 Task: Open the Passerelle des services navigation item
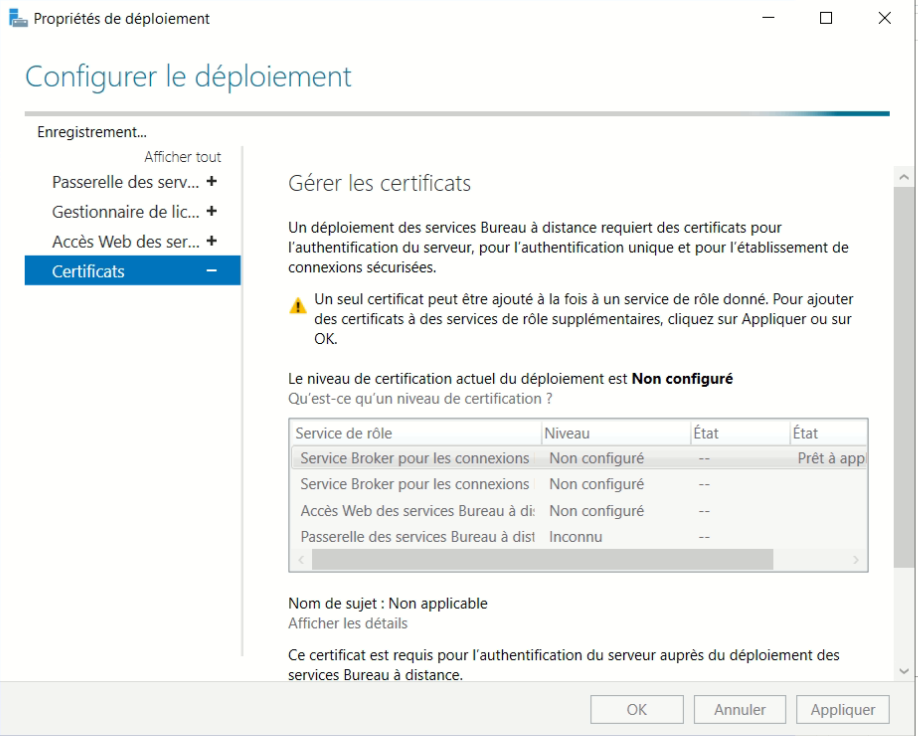tap(125, 182)
